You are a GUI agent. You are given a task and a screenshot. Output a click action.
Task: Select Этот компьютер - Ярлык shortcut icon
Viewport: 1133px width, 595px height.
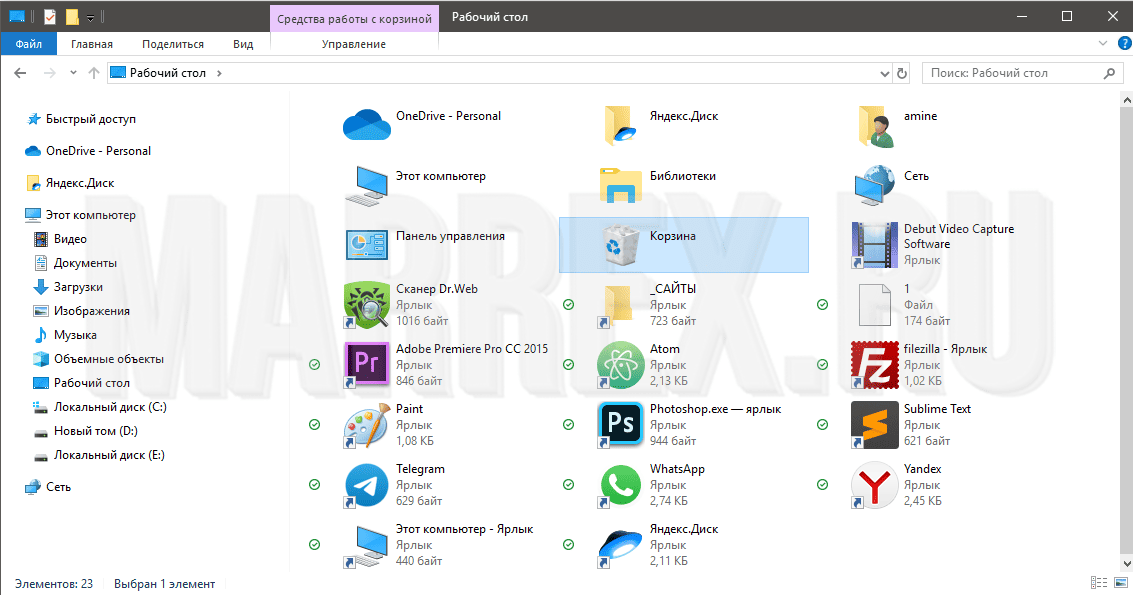pyautogui.click(x=367, y=545)
